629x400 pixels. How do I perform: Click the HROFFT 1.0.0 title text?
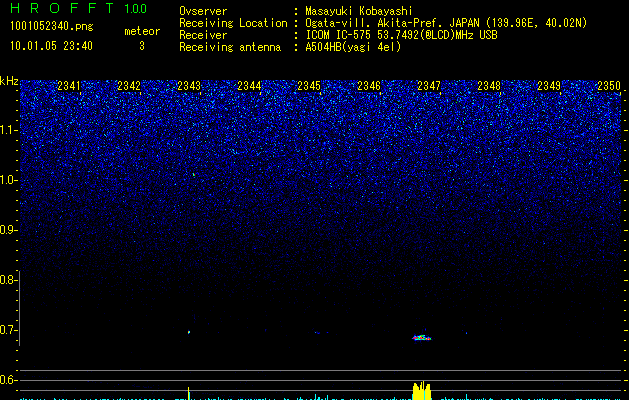(79, 8)
